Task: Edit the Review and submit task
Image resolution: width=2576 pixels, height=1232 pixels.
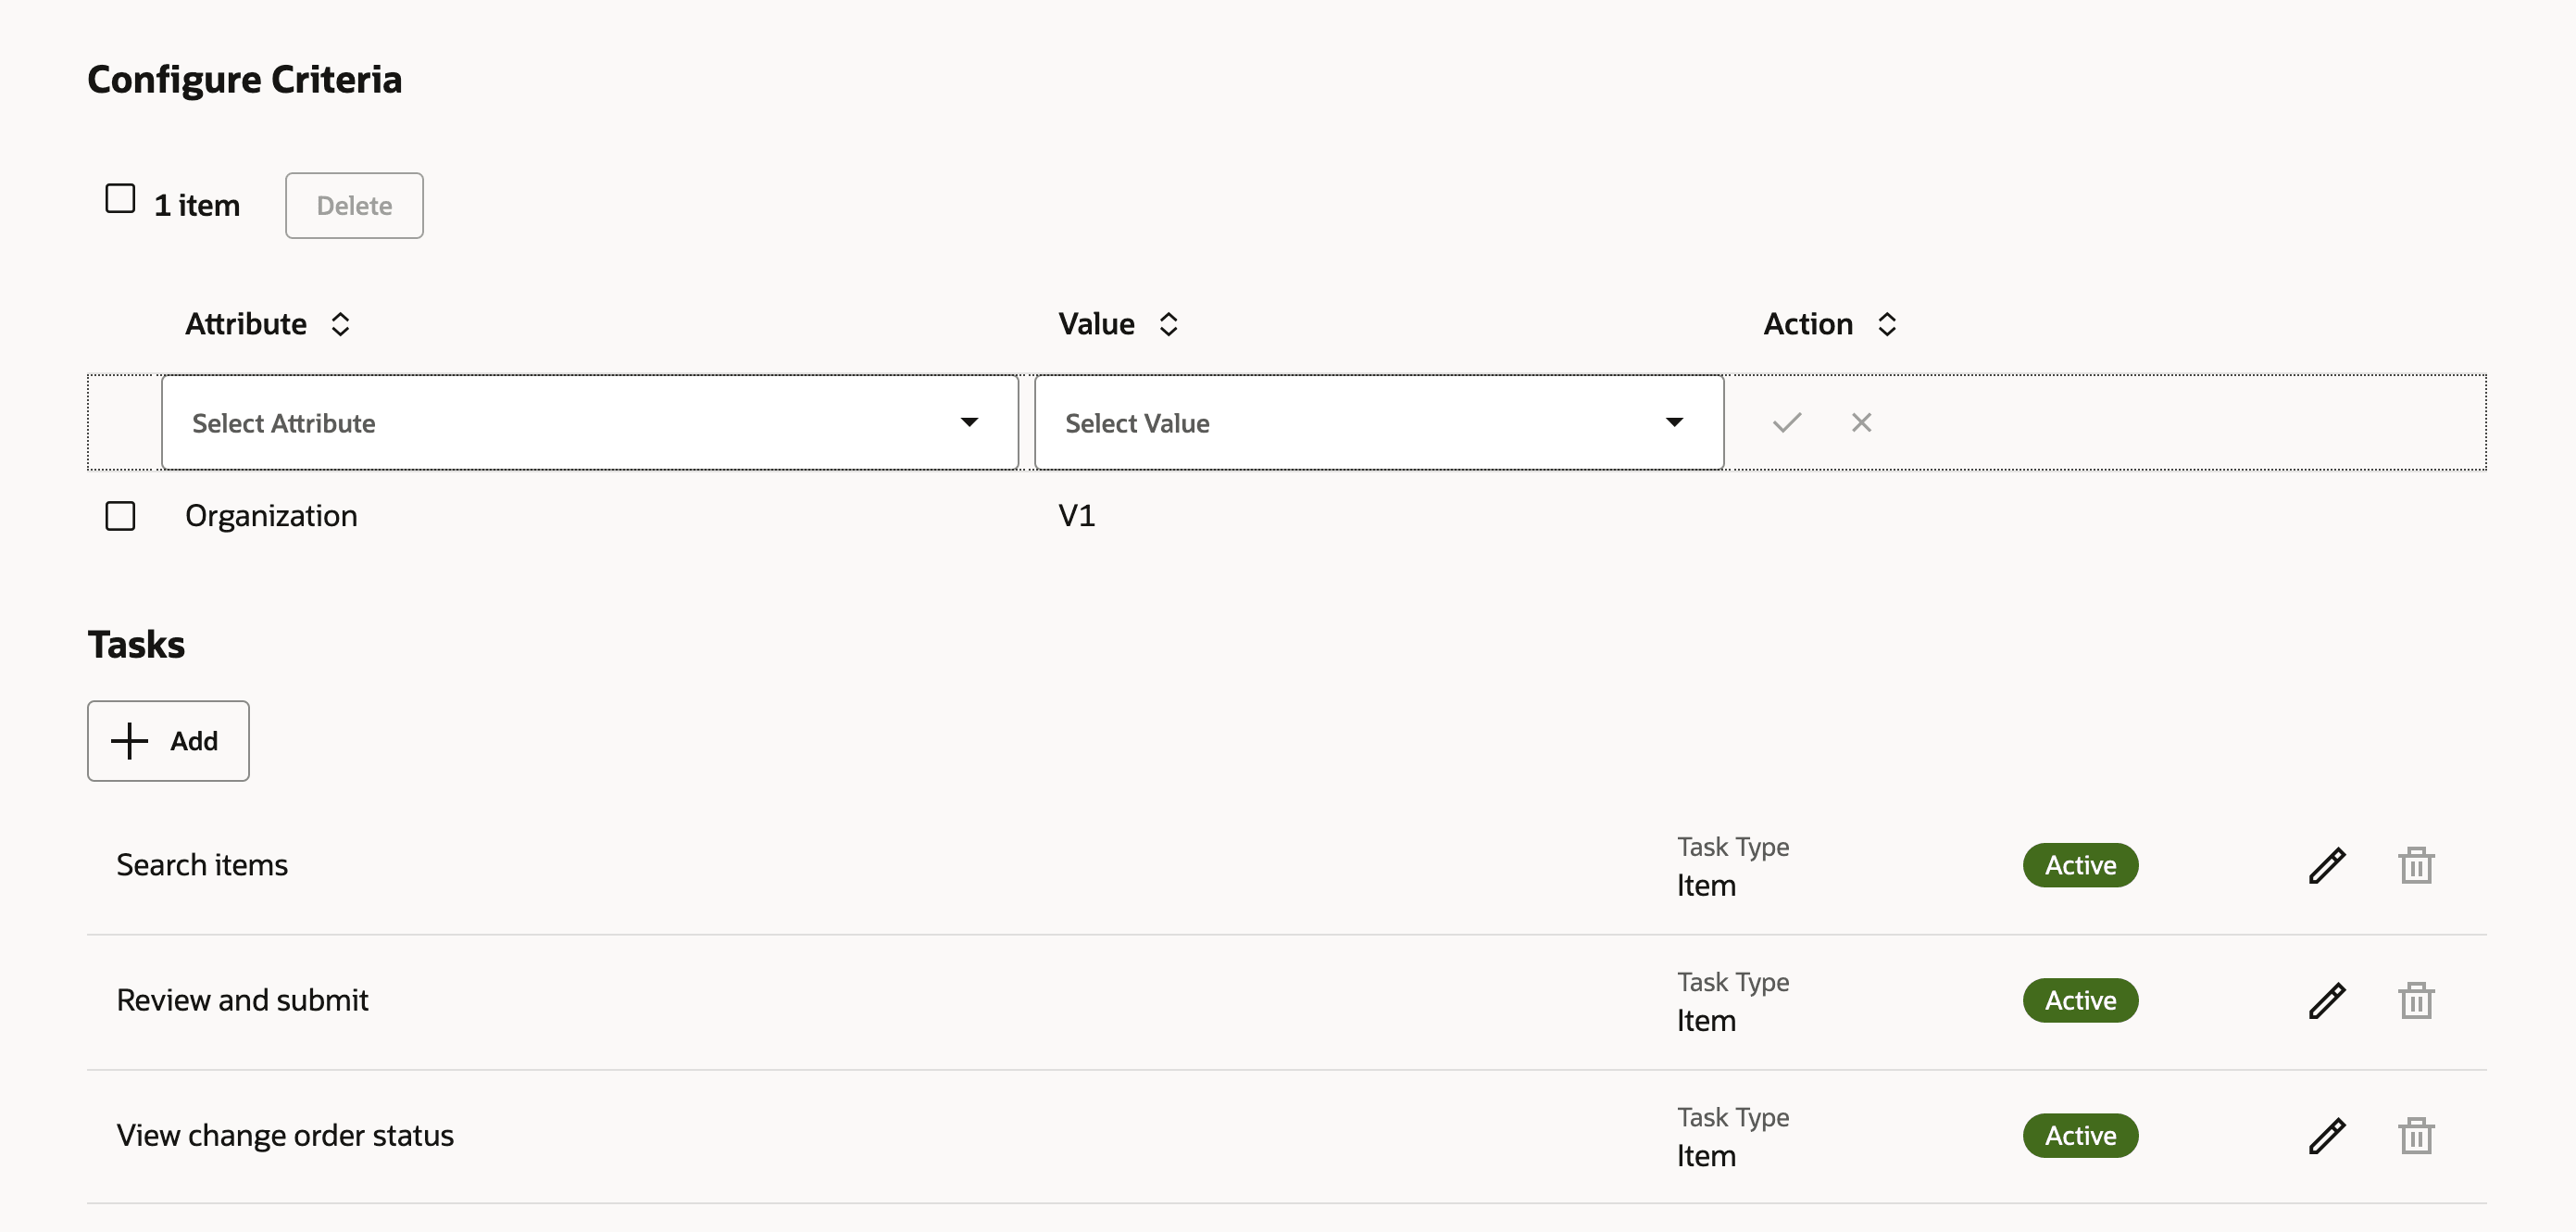Action: [2326, 1000]
